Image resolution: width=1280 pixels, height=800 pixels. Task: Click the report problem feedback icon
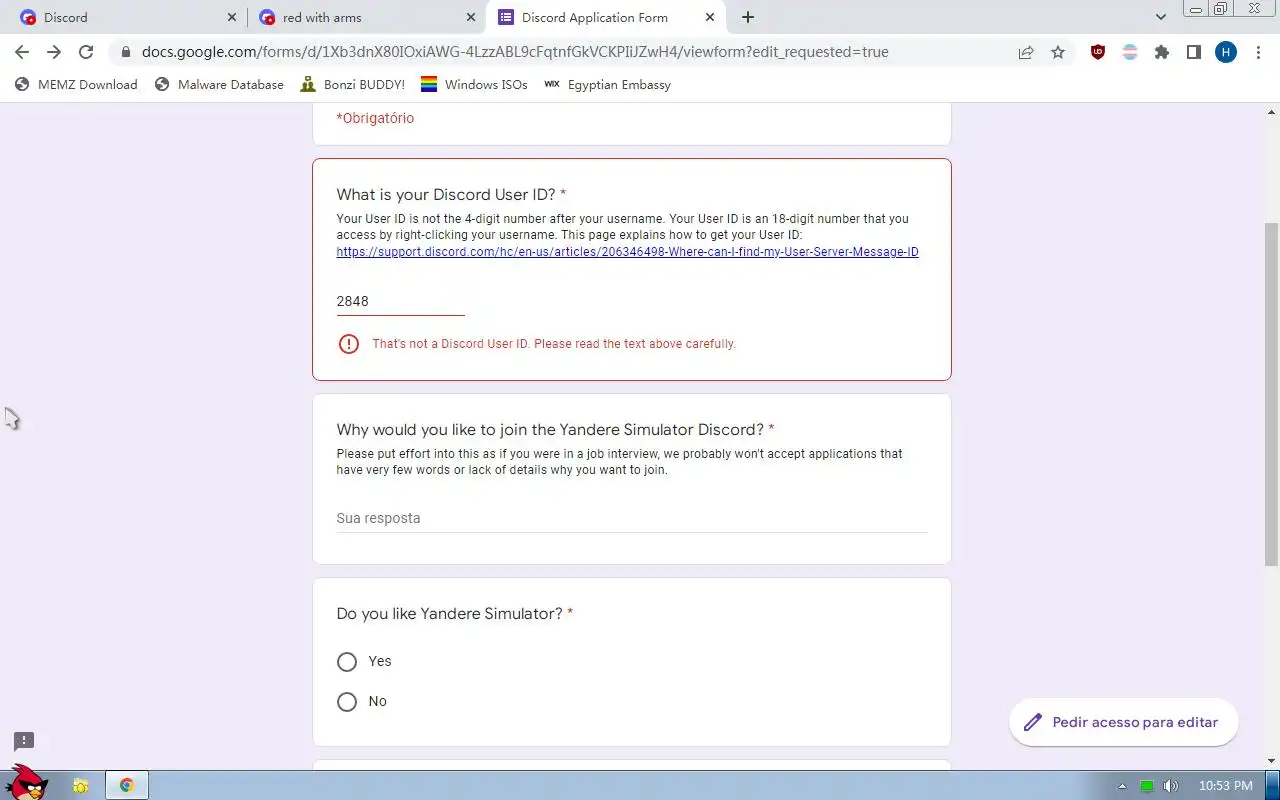coord(24,741)
